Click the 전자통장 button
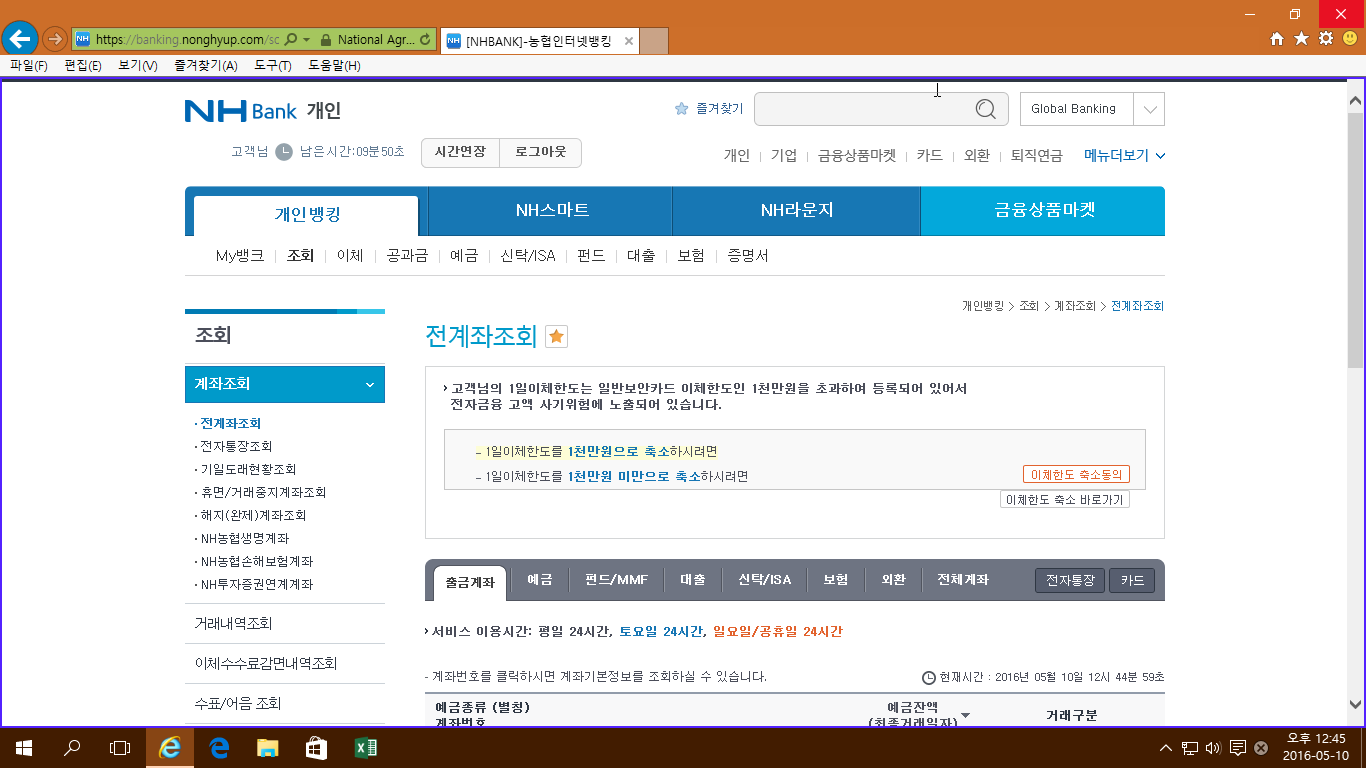This screenshot has height=768, width=1366. (x=1070, y=580)
